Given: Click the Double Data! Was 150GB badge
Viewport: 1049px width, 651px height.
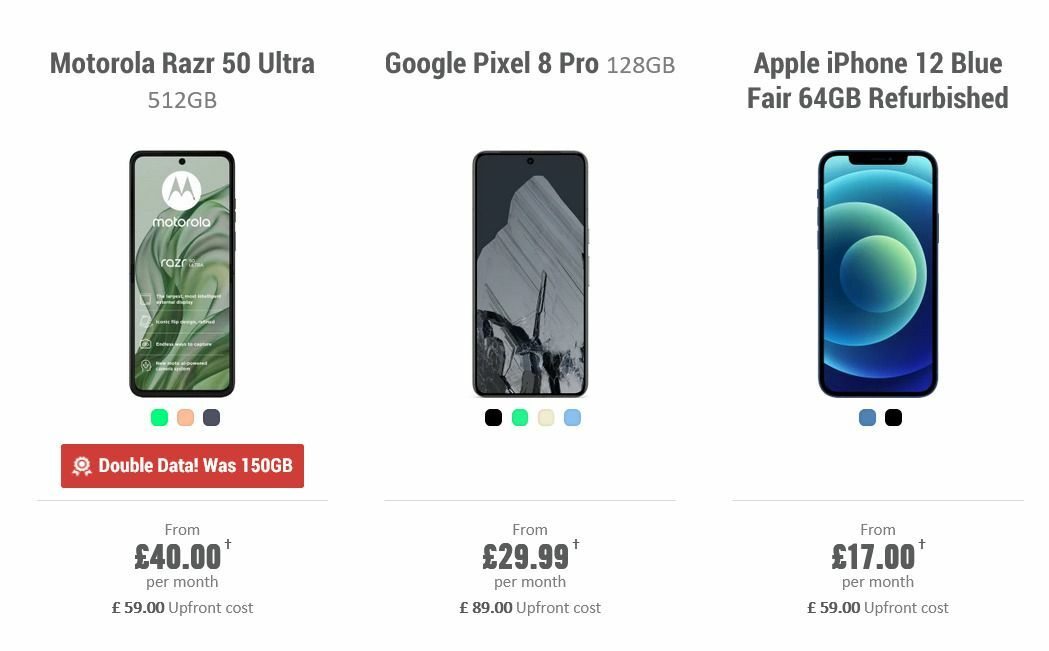Looking at the screenshot, I should point(182,466).
